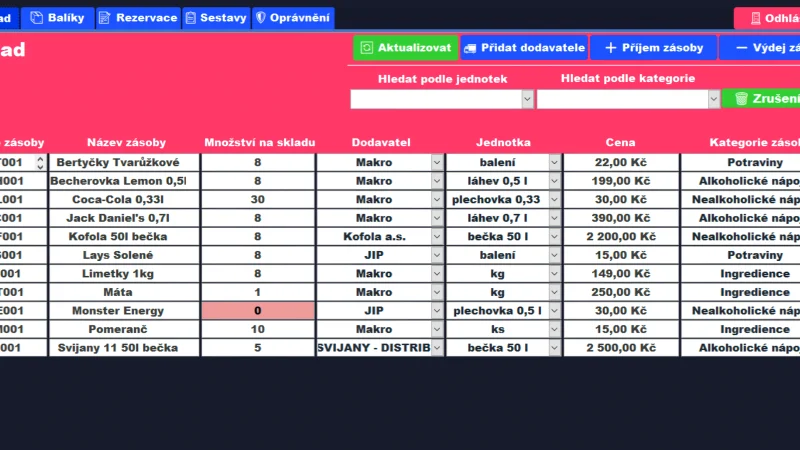Click quantity 1 for Máta

coord(258,292)
